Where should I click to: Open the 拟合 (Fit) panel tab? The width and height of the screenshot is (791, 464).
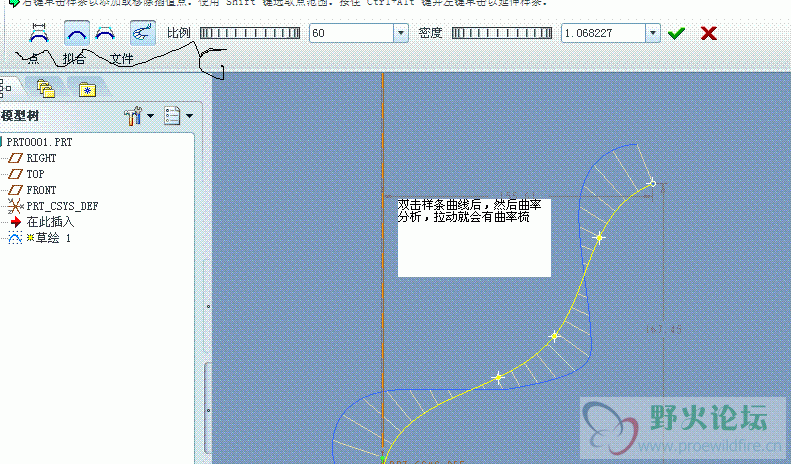[74, 59]
